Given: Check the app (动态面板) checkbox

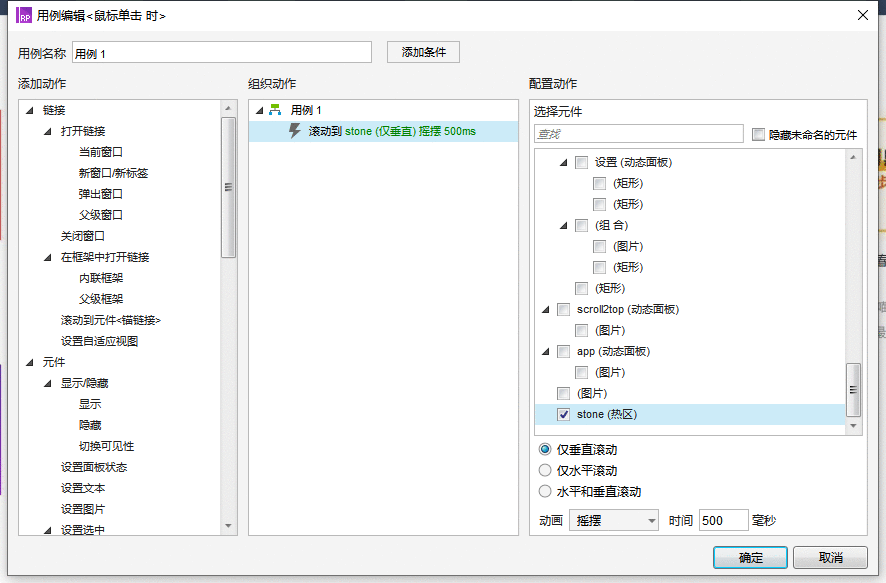Looking at the screenshot, I should (563, 351).
